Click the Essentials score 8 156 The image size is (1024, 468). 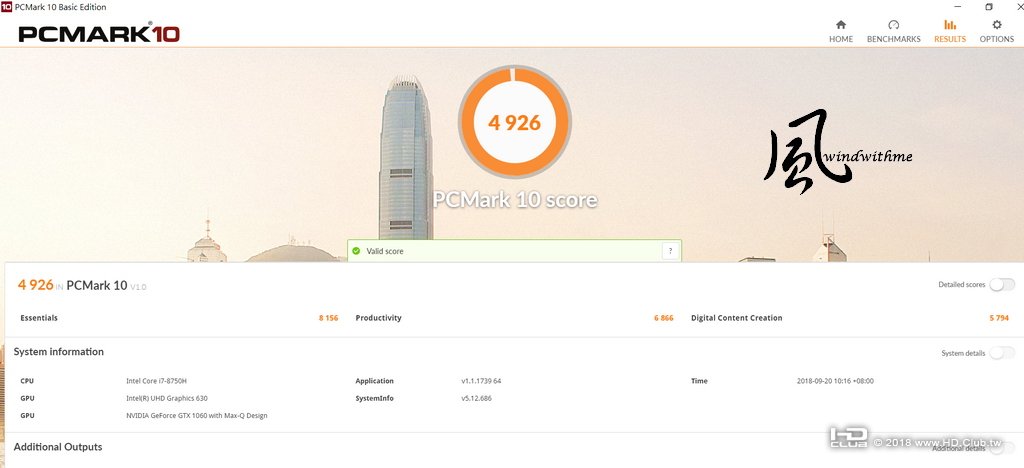328,318
